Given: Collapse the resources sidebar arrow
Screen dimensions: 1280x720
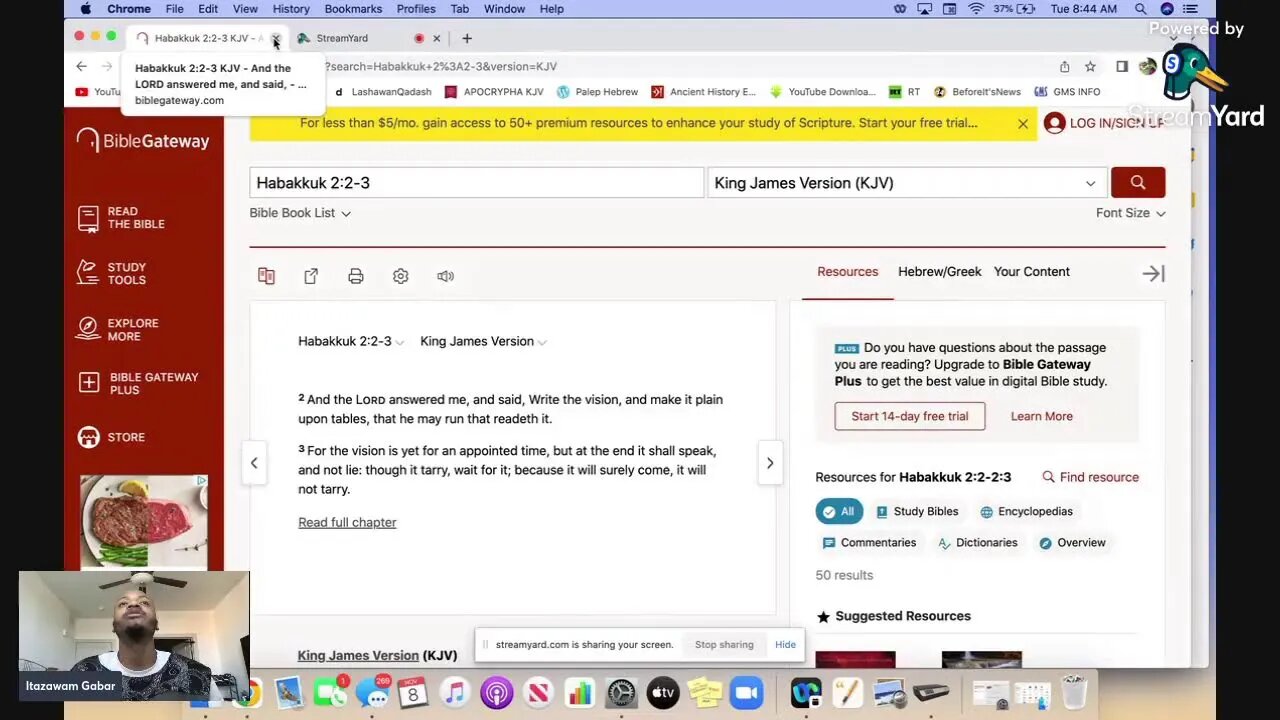Looking at the screenshot, I should 1153,273.
